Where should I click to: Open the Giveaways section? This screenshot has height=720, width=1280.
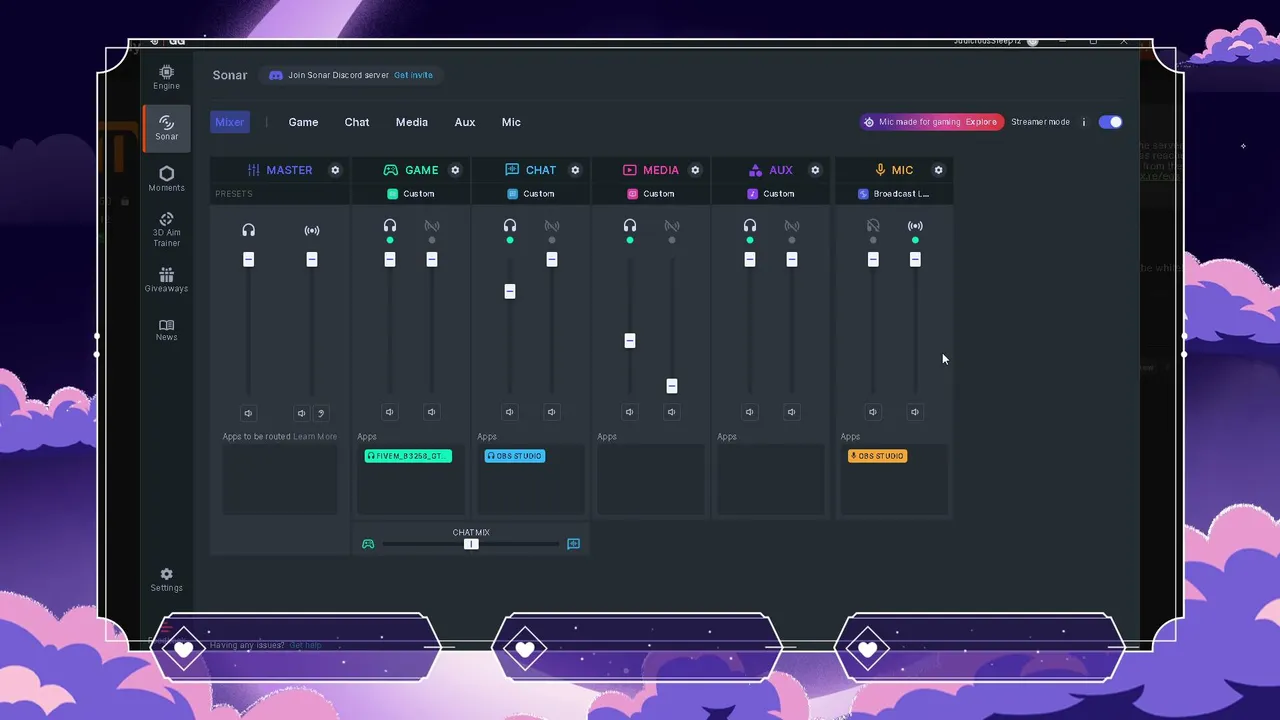166,279
